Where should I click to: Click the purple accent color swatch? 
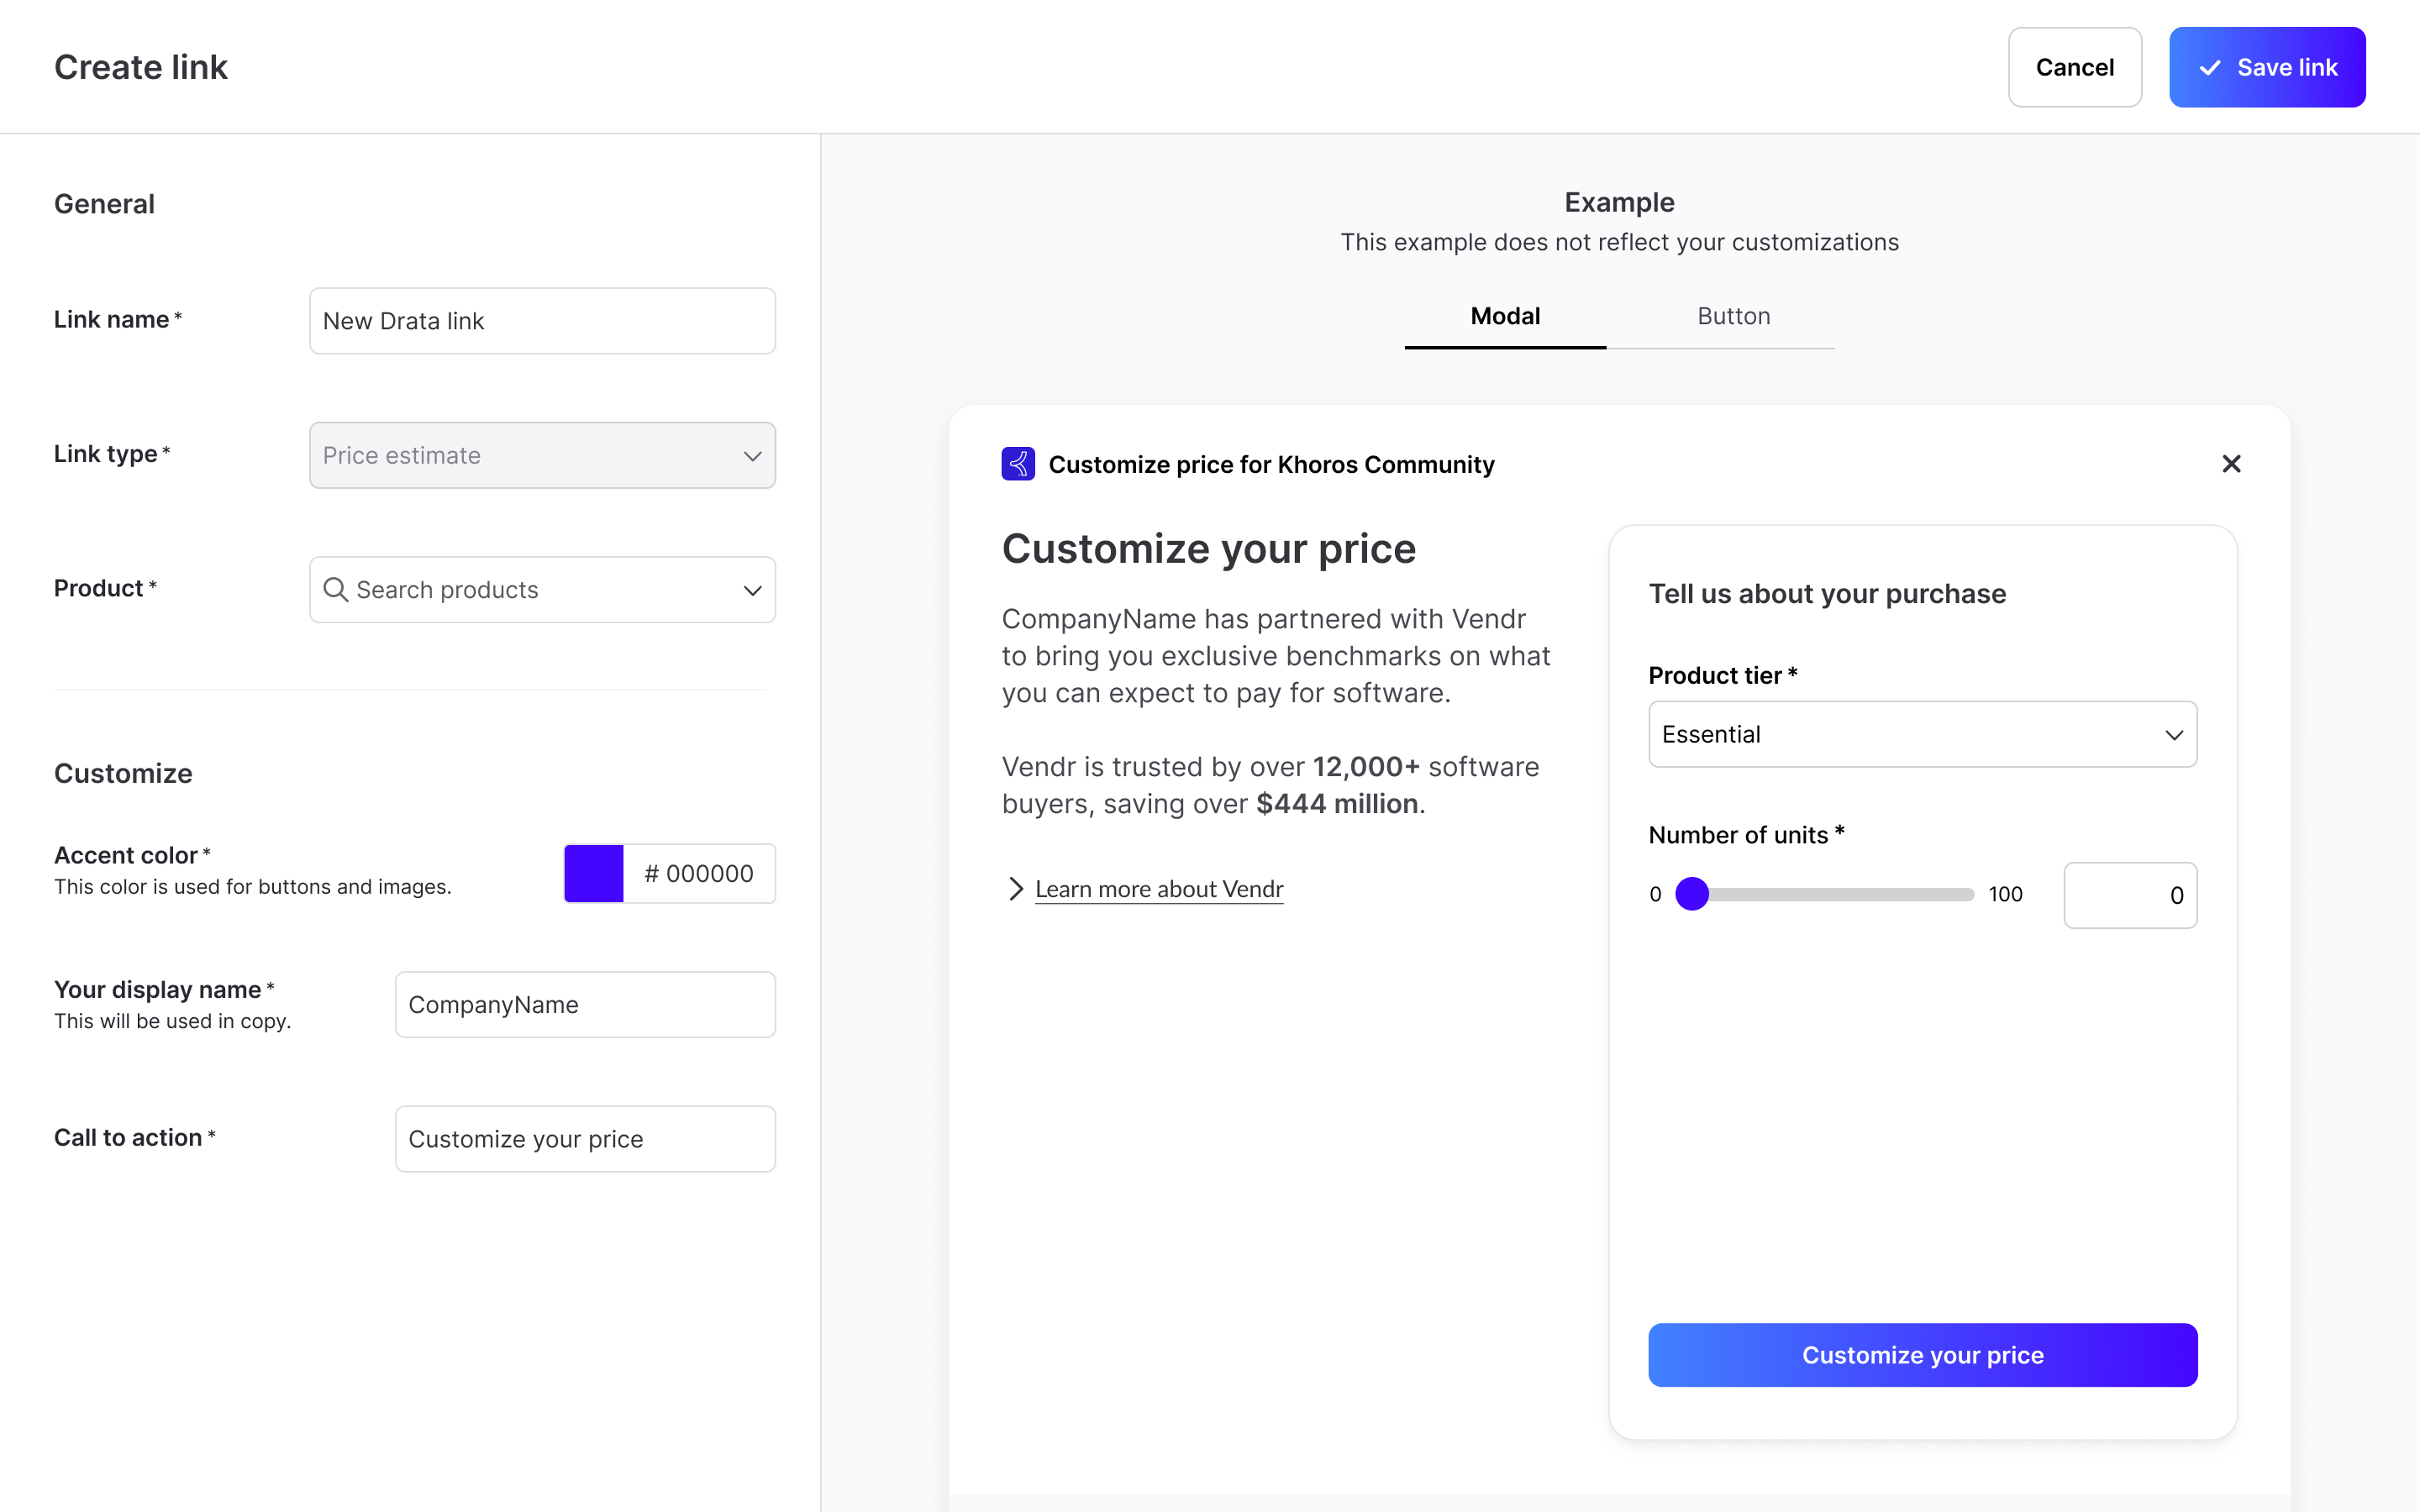(594, 873)
